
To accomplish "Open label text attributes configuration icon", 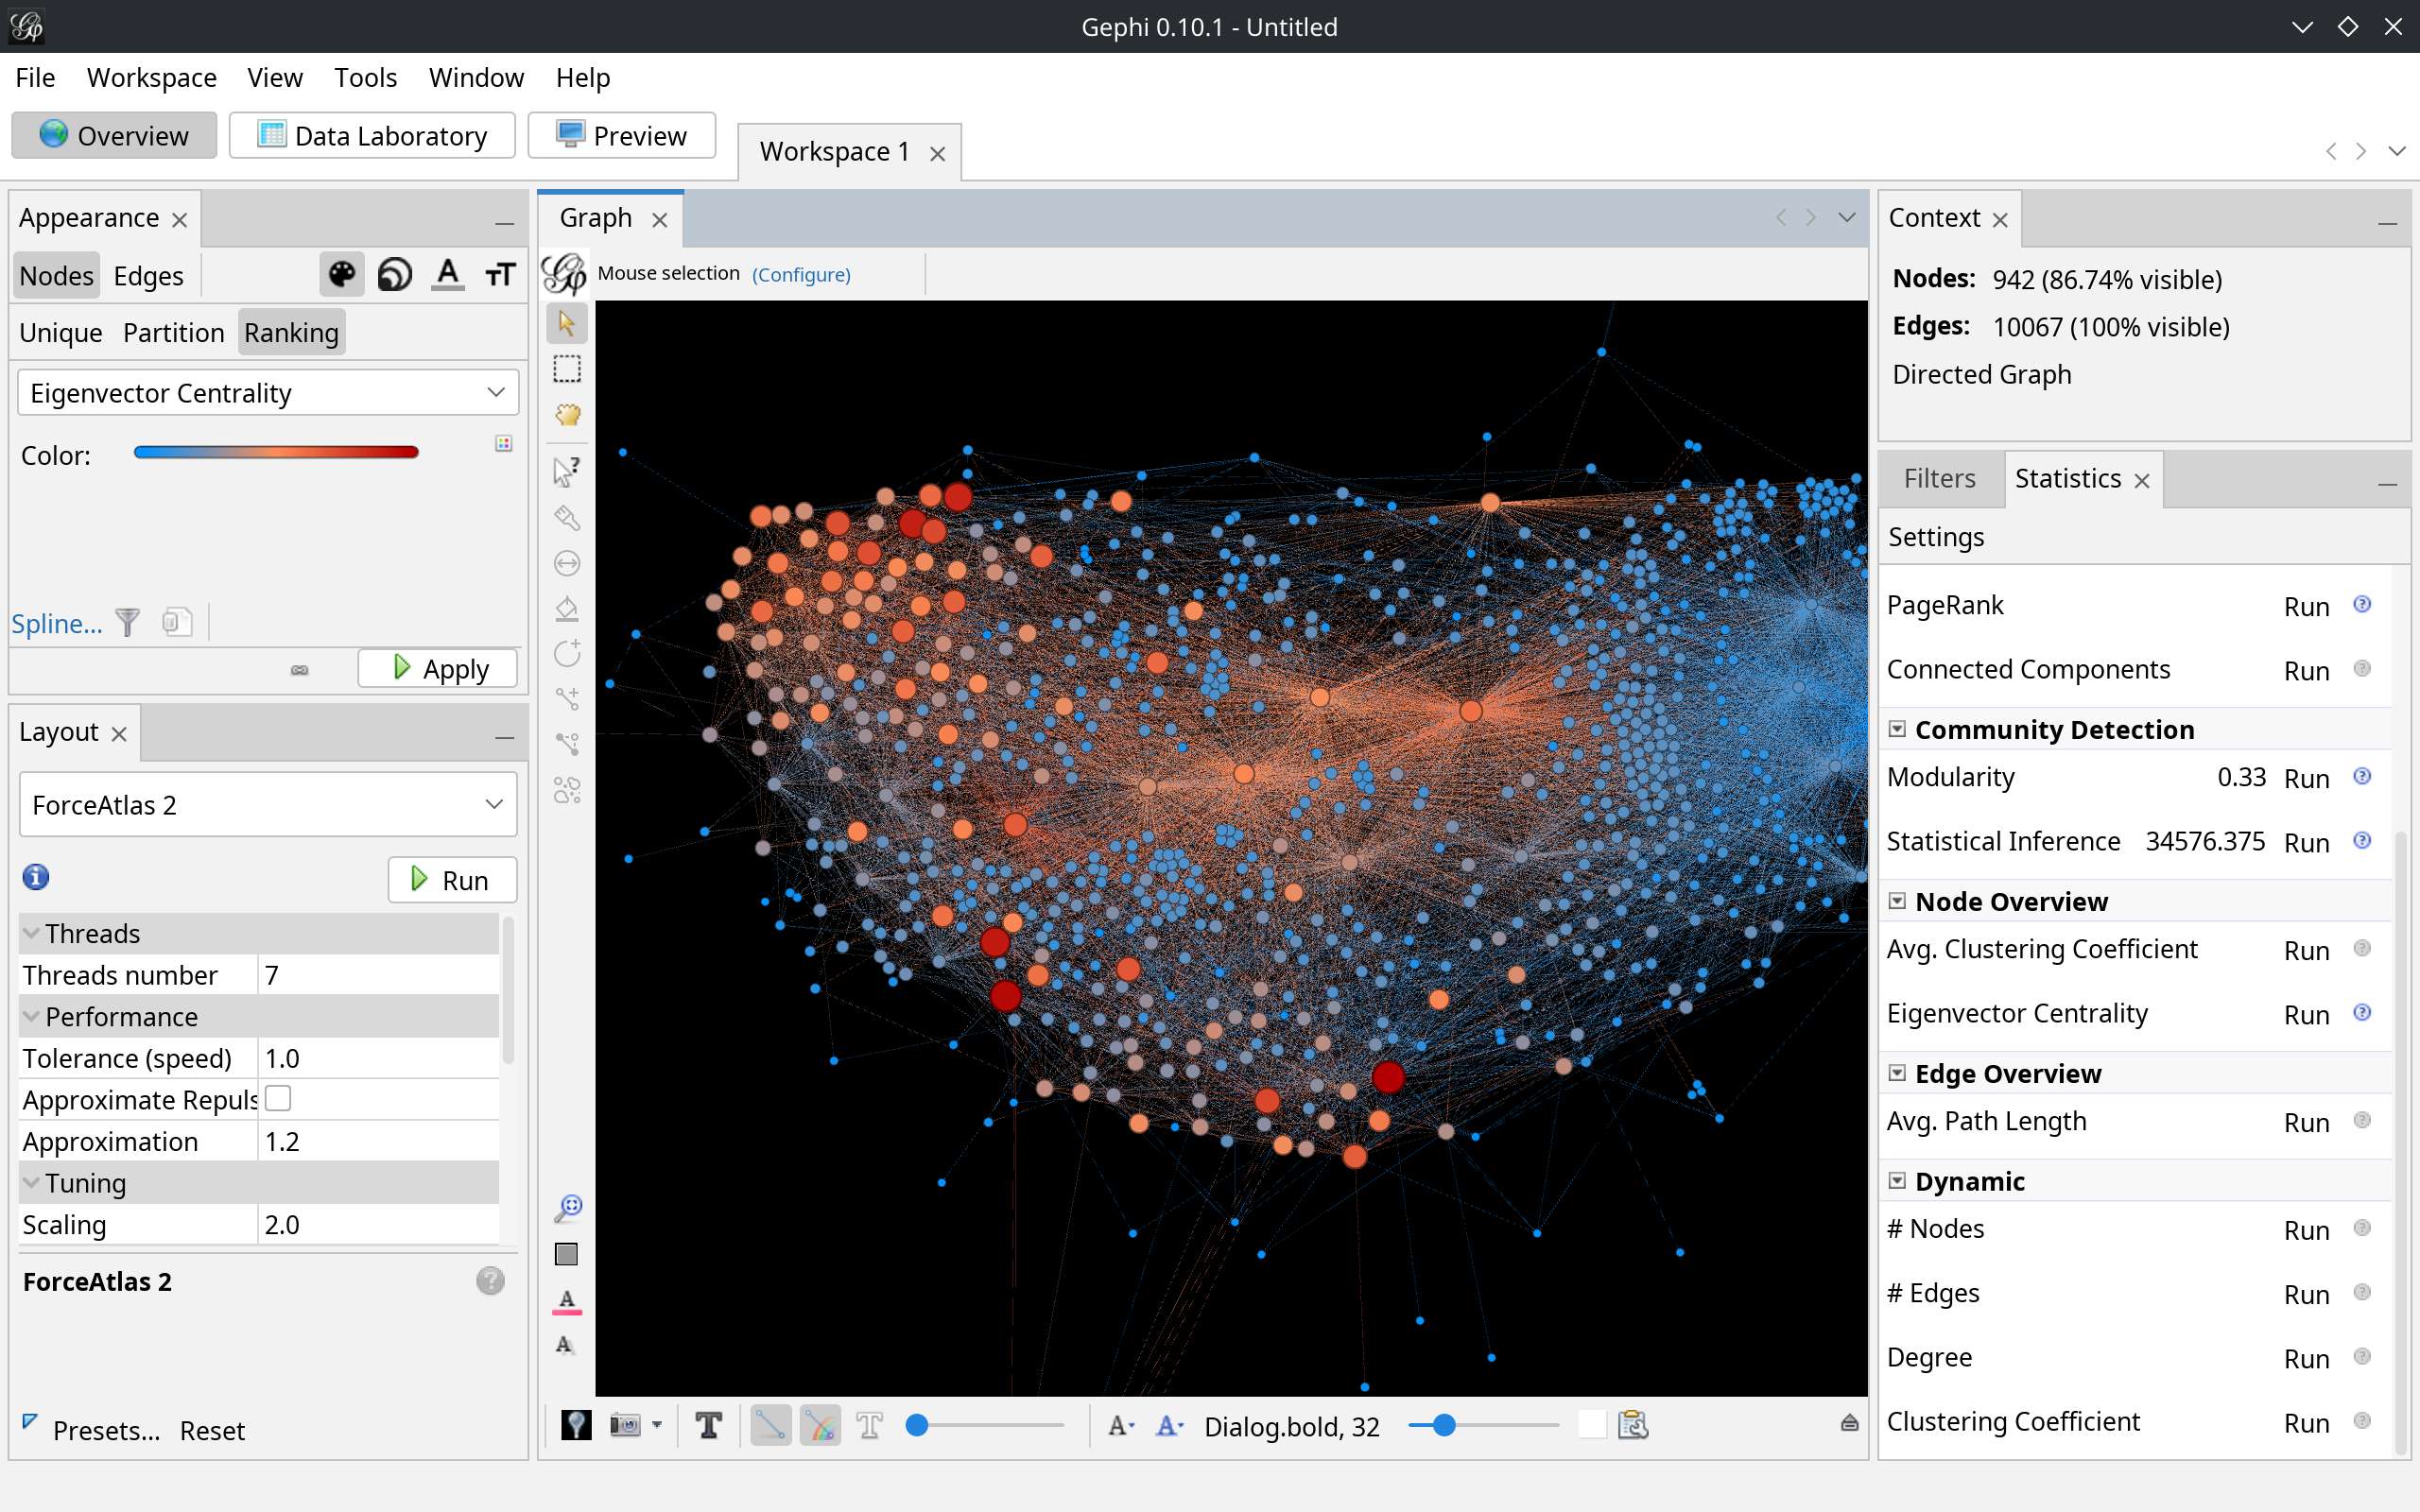I will [x=1632, y=1425].
